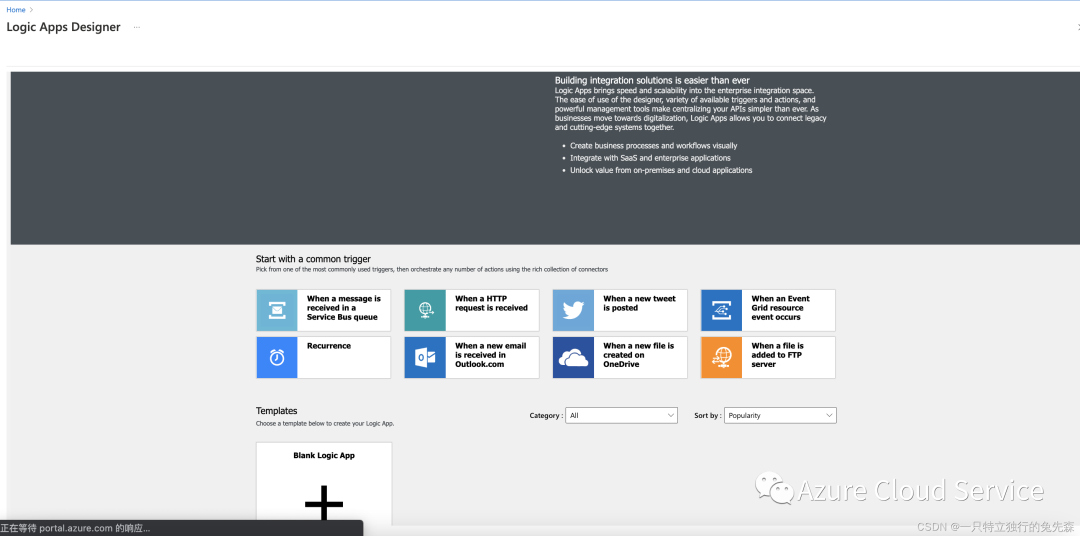The image size is (1080, 536).
Task: Click 'Create business processes and workflows visually' bullet
Action: [x=654, y=146]
